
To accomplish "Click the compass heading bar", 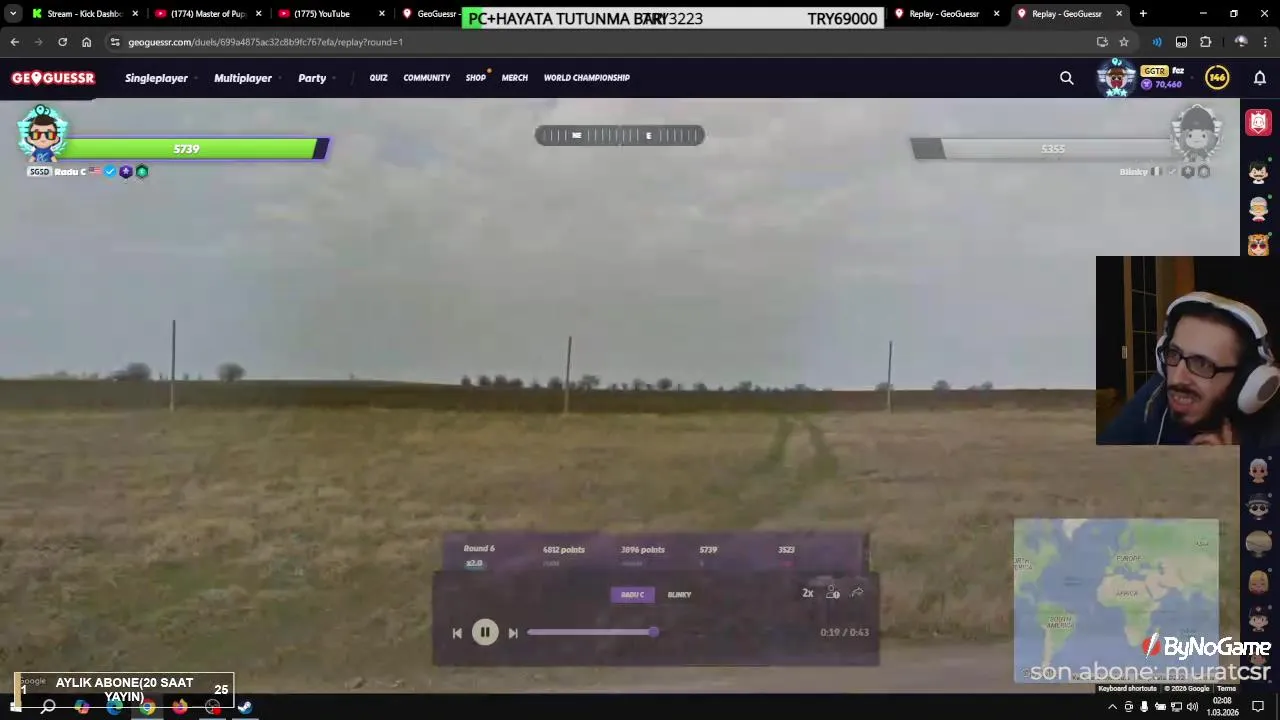I will [620, 136].
